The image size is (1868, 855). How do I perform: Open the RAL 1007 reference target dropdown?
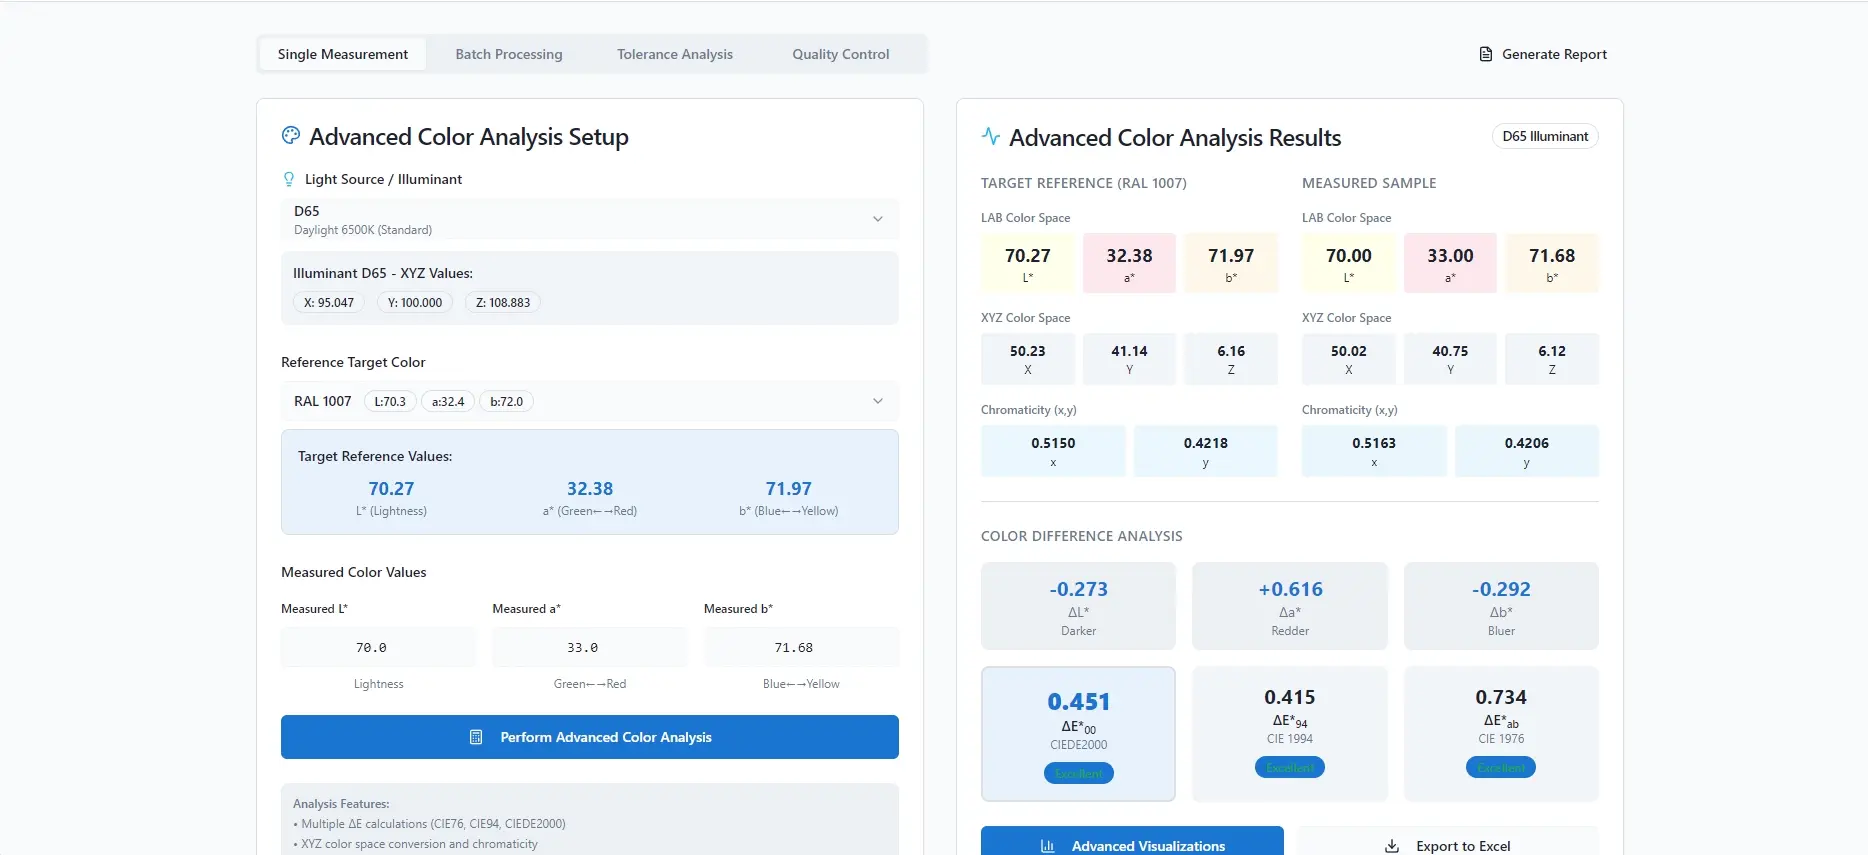[x=590, y=401]
